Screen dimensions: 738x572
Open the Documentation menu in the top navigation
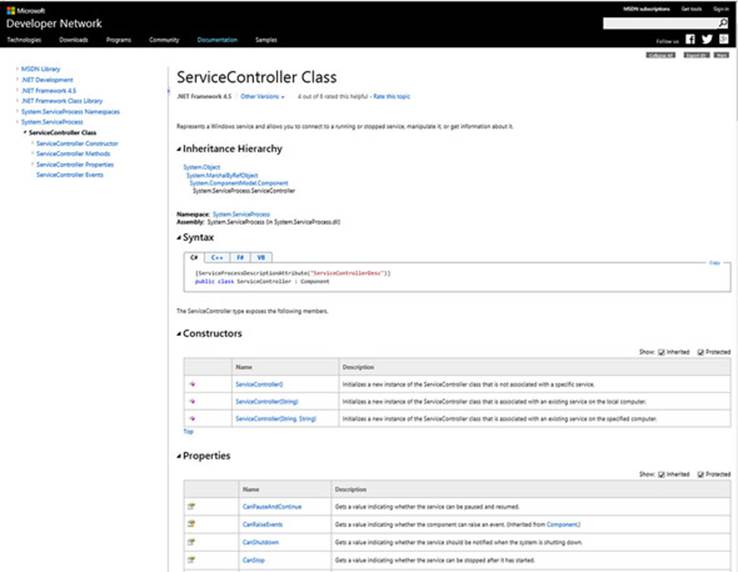[217, 40]
